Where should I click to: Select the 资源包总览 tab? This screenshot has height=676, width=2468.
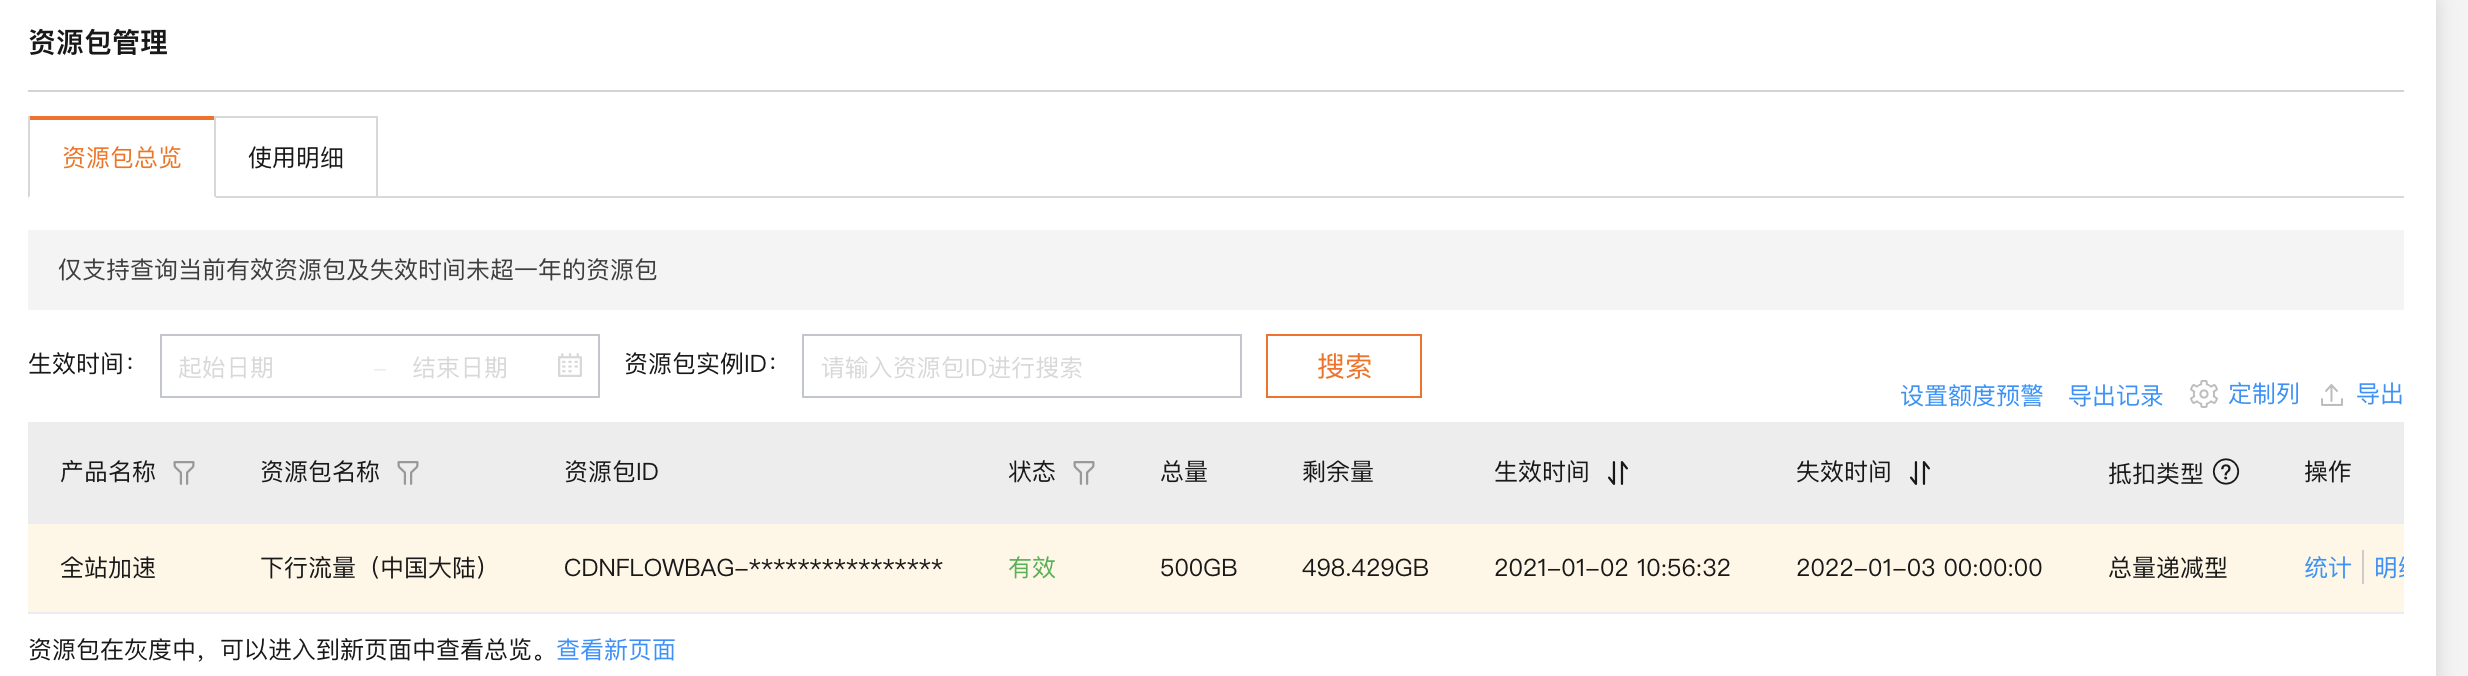point(122,158)
